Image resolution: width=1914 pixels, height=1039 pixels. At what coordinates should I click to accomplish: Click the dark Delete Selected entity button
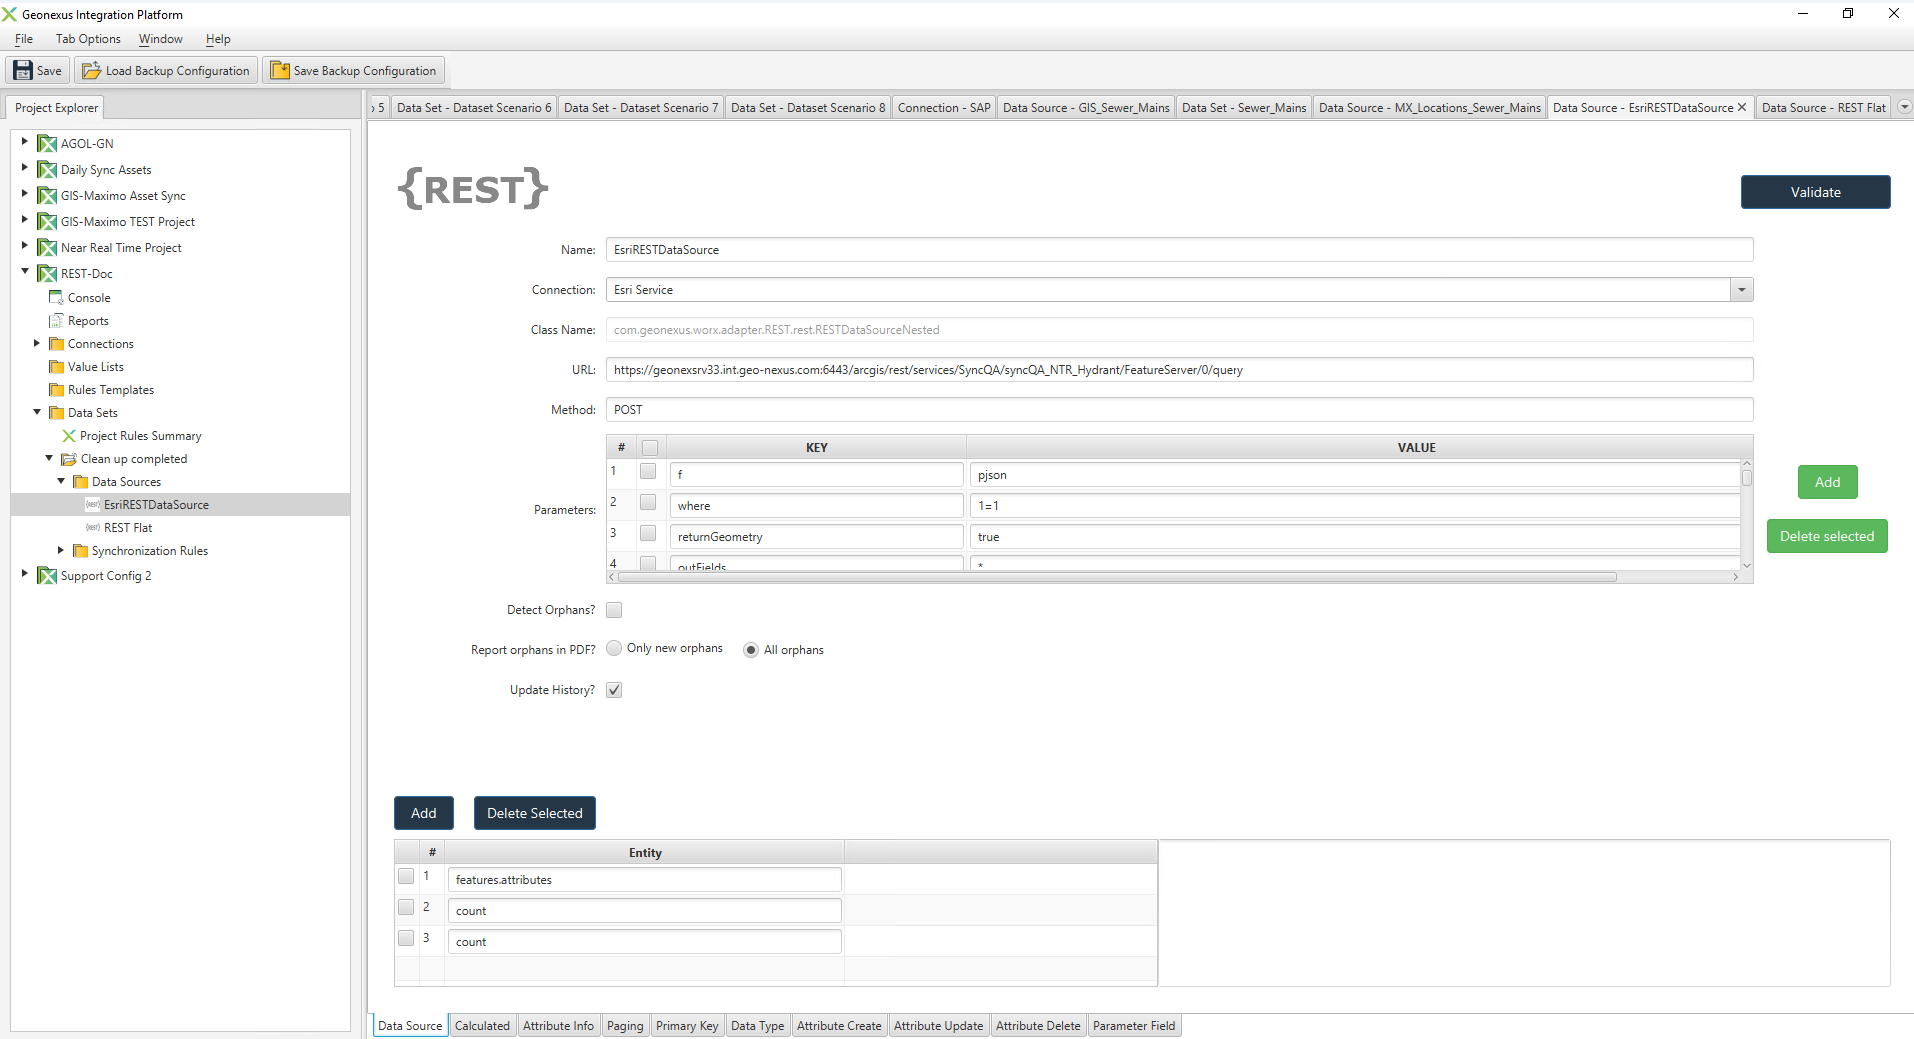point(535,813)
